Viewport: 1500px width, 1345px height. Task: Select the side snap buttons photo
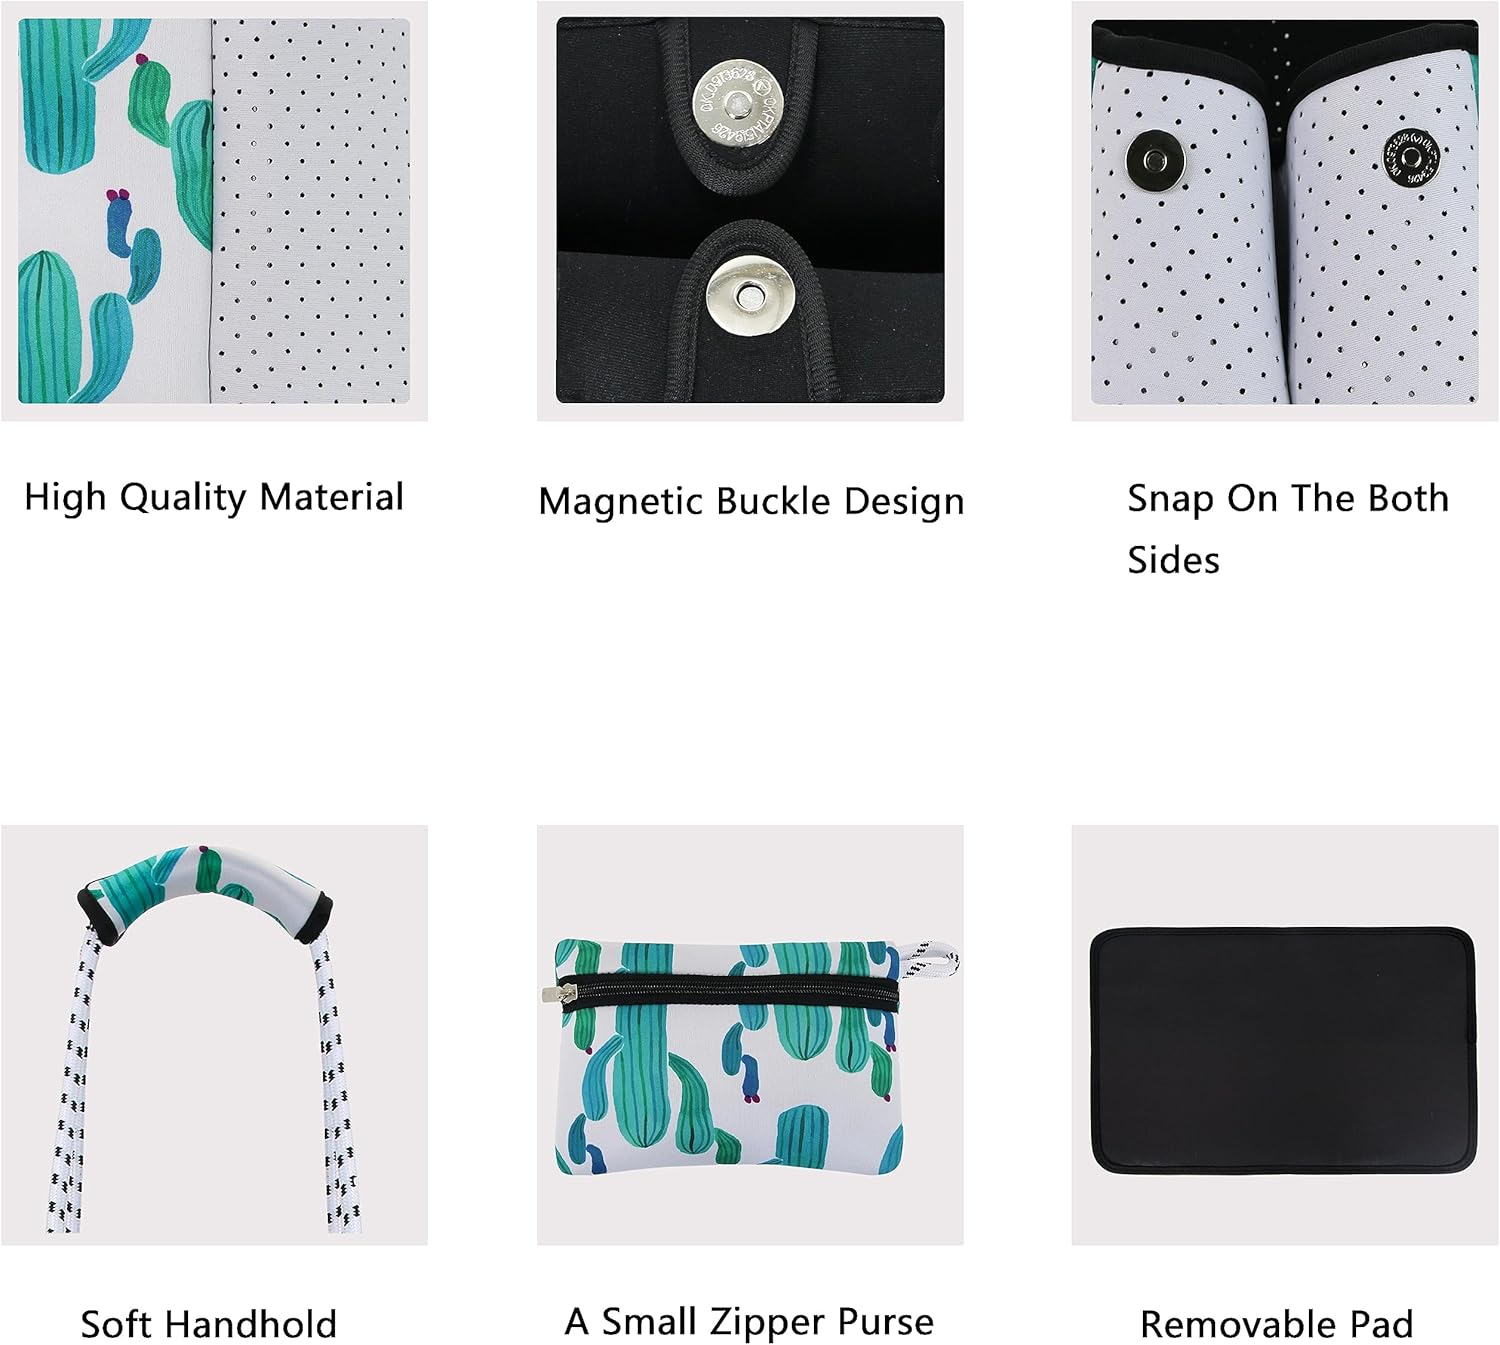tap(1285, 211)
